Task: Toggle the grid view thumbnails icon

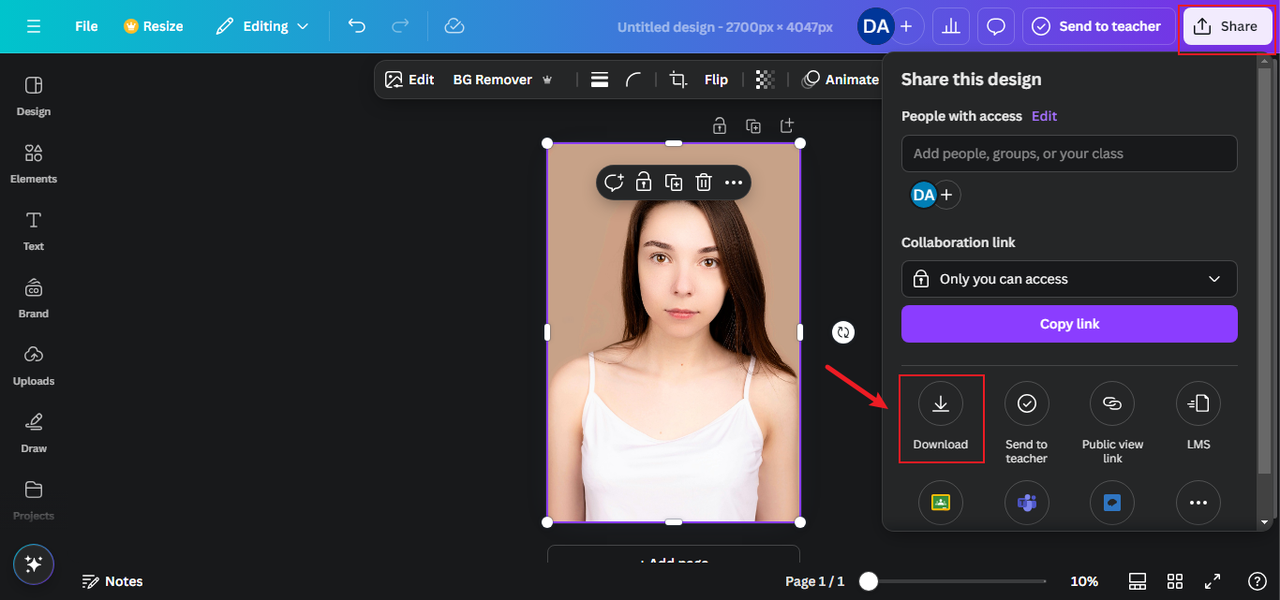Action: (1175, 581)
